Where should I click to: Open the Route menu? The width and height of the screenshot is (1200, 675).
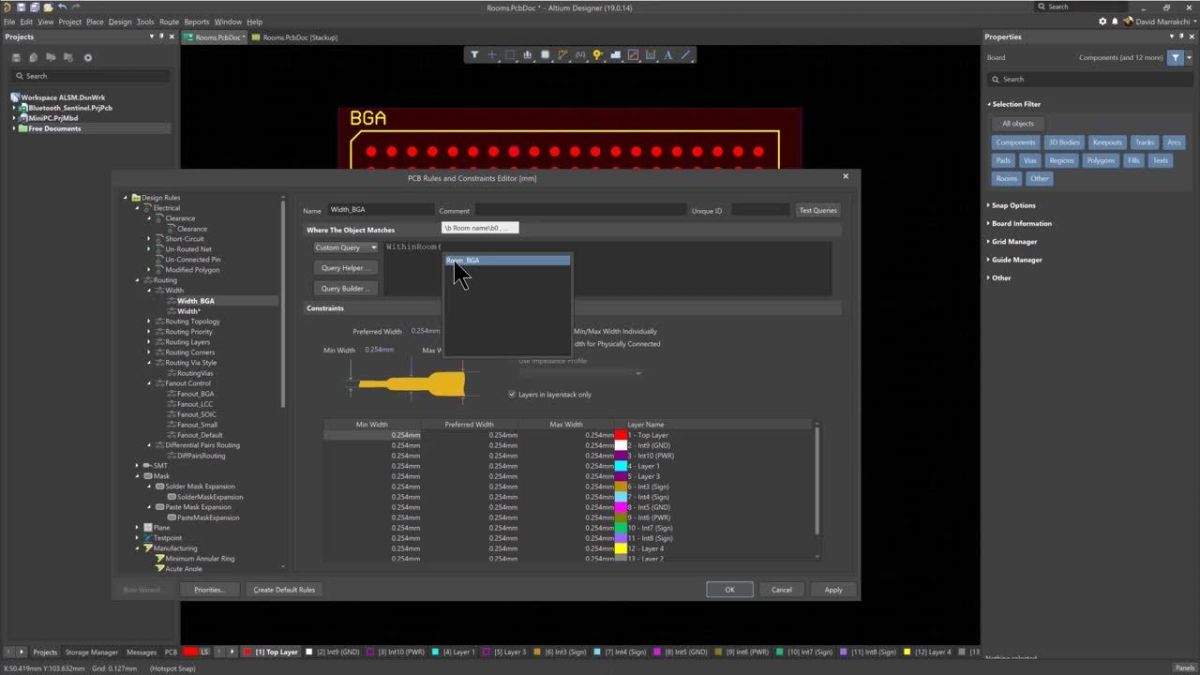(169, 21)
